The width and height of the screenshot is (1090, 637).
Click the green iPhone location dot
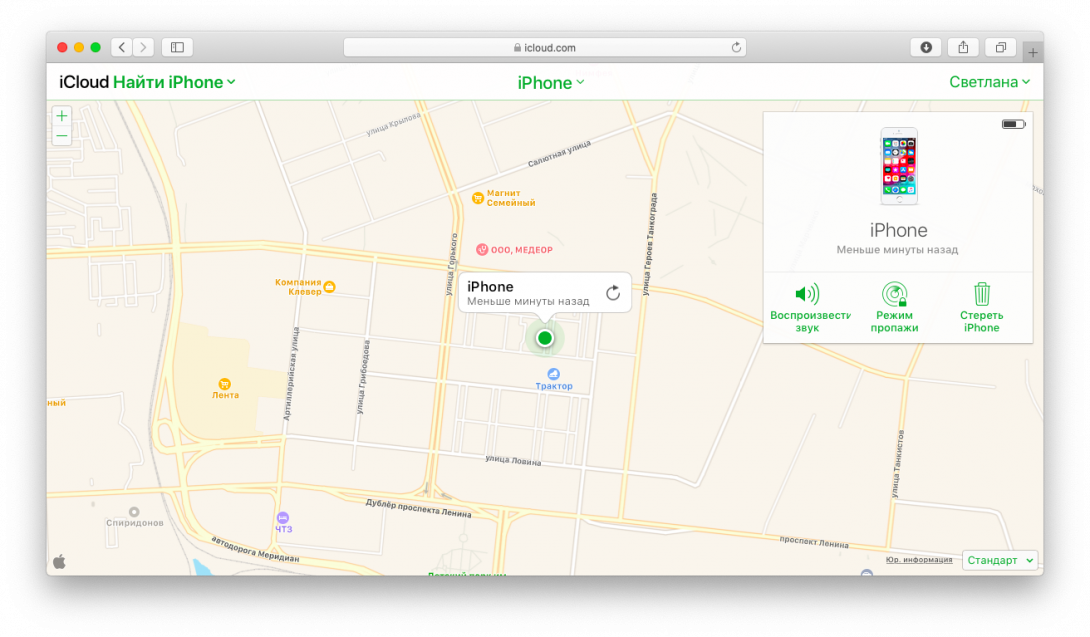[x=545, y=338]
